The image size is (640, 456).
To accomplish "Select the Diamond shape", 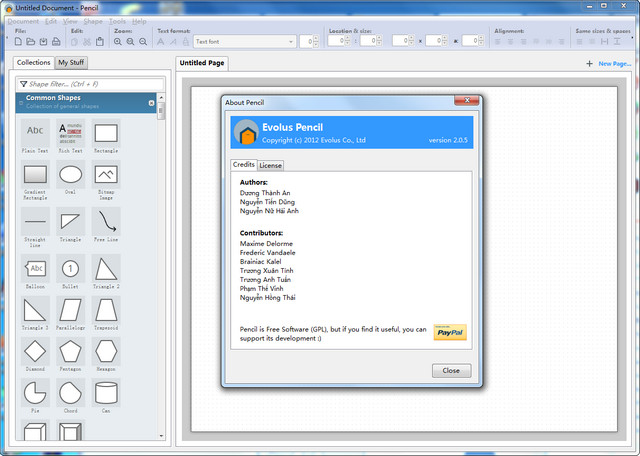I will pyautogui.click(x=35, y=354).
